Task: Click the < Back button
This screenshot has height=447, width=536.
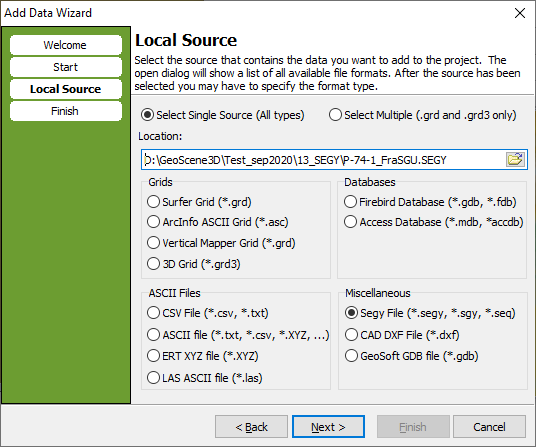Action: pos(251,426)
